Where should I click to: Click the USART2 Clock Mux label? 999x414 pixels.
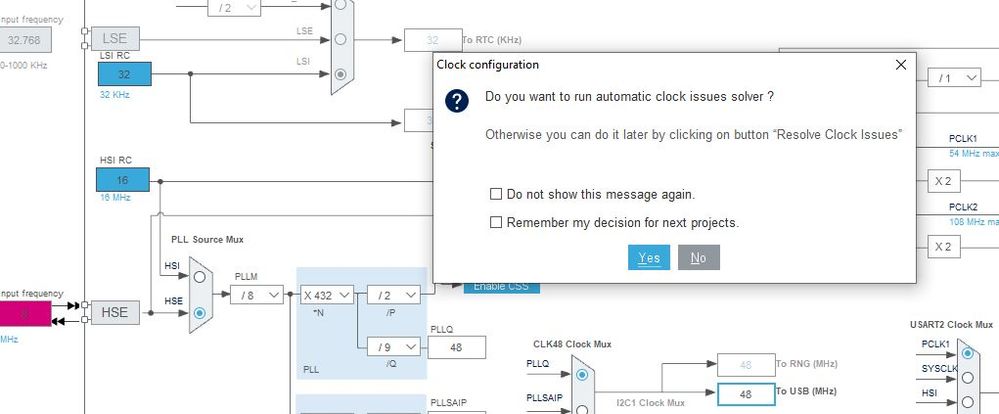point(951,324)
